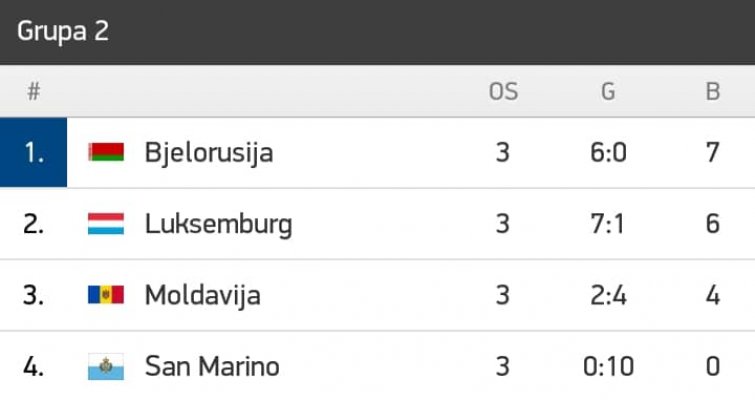Click Bjelorusija's 7 points value

pos(712,153)
